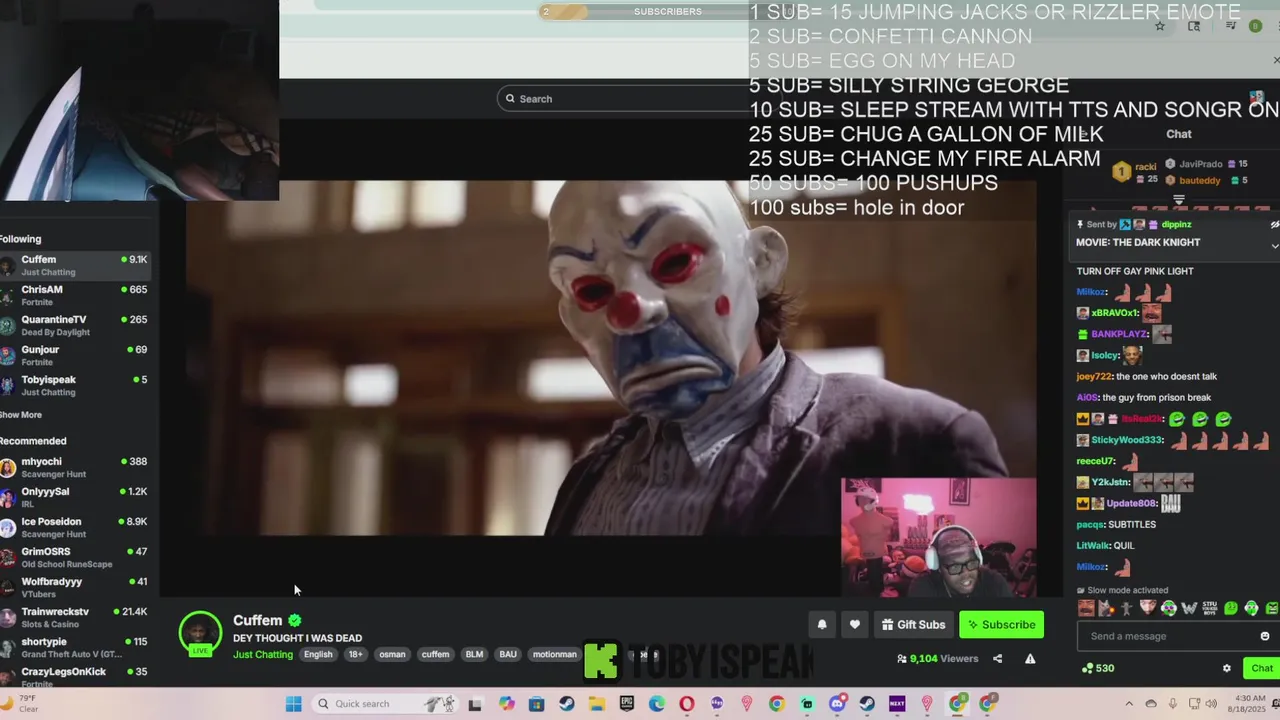
Task: Click the green Subscribe button
Action: [x=1001, y=625]
